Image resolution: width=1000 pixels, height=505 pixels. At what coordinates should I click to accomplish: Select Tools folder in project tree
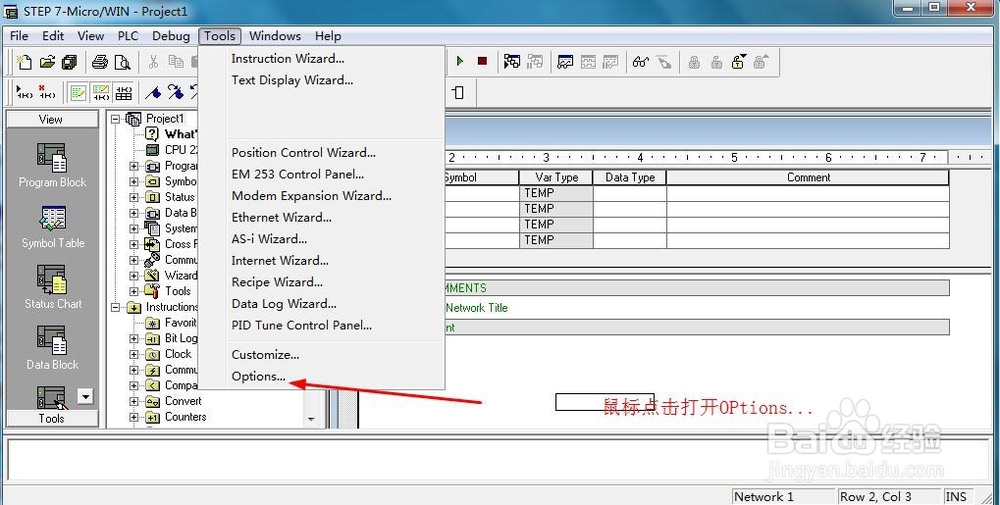[x=177, y=291]
